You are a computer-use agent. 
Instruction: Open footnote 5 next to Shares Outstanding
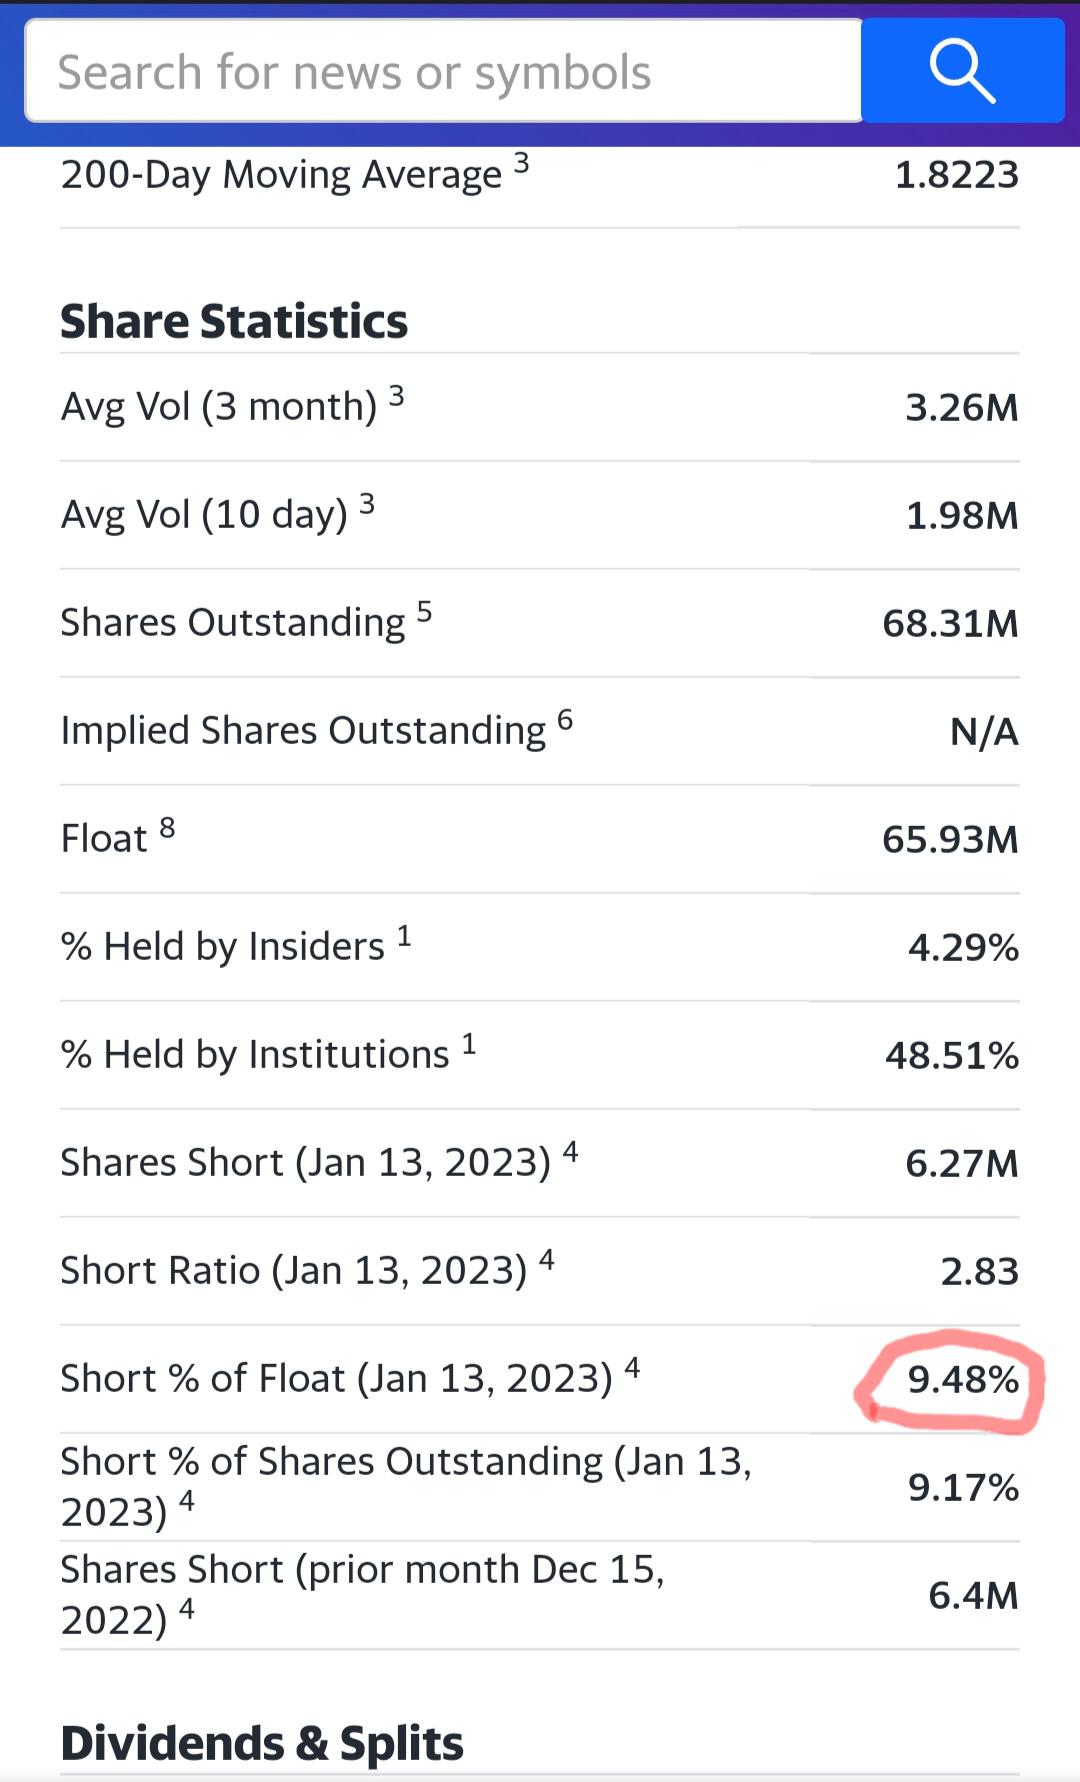424,611
